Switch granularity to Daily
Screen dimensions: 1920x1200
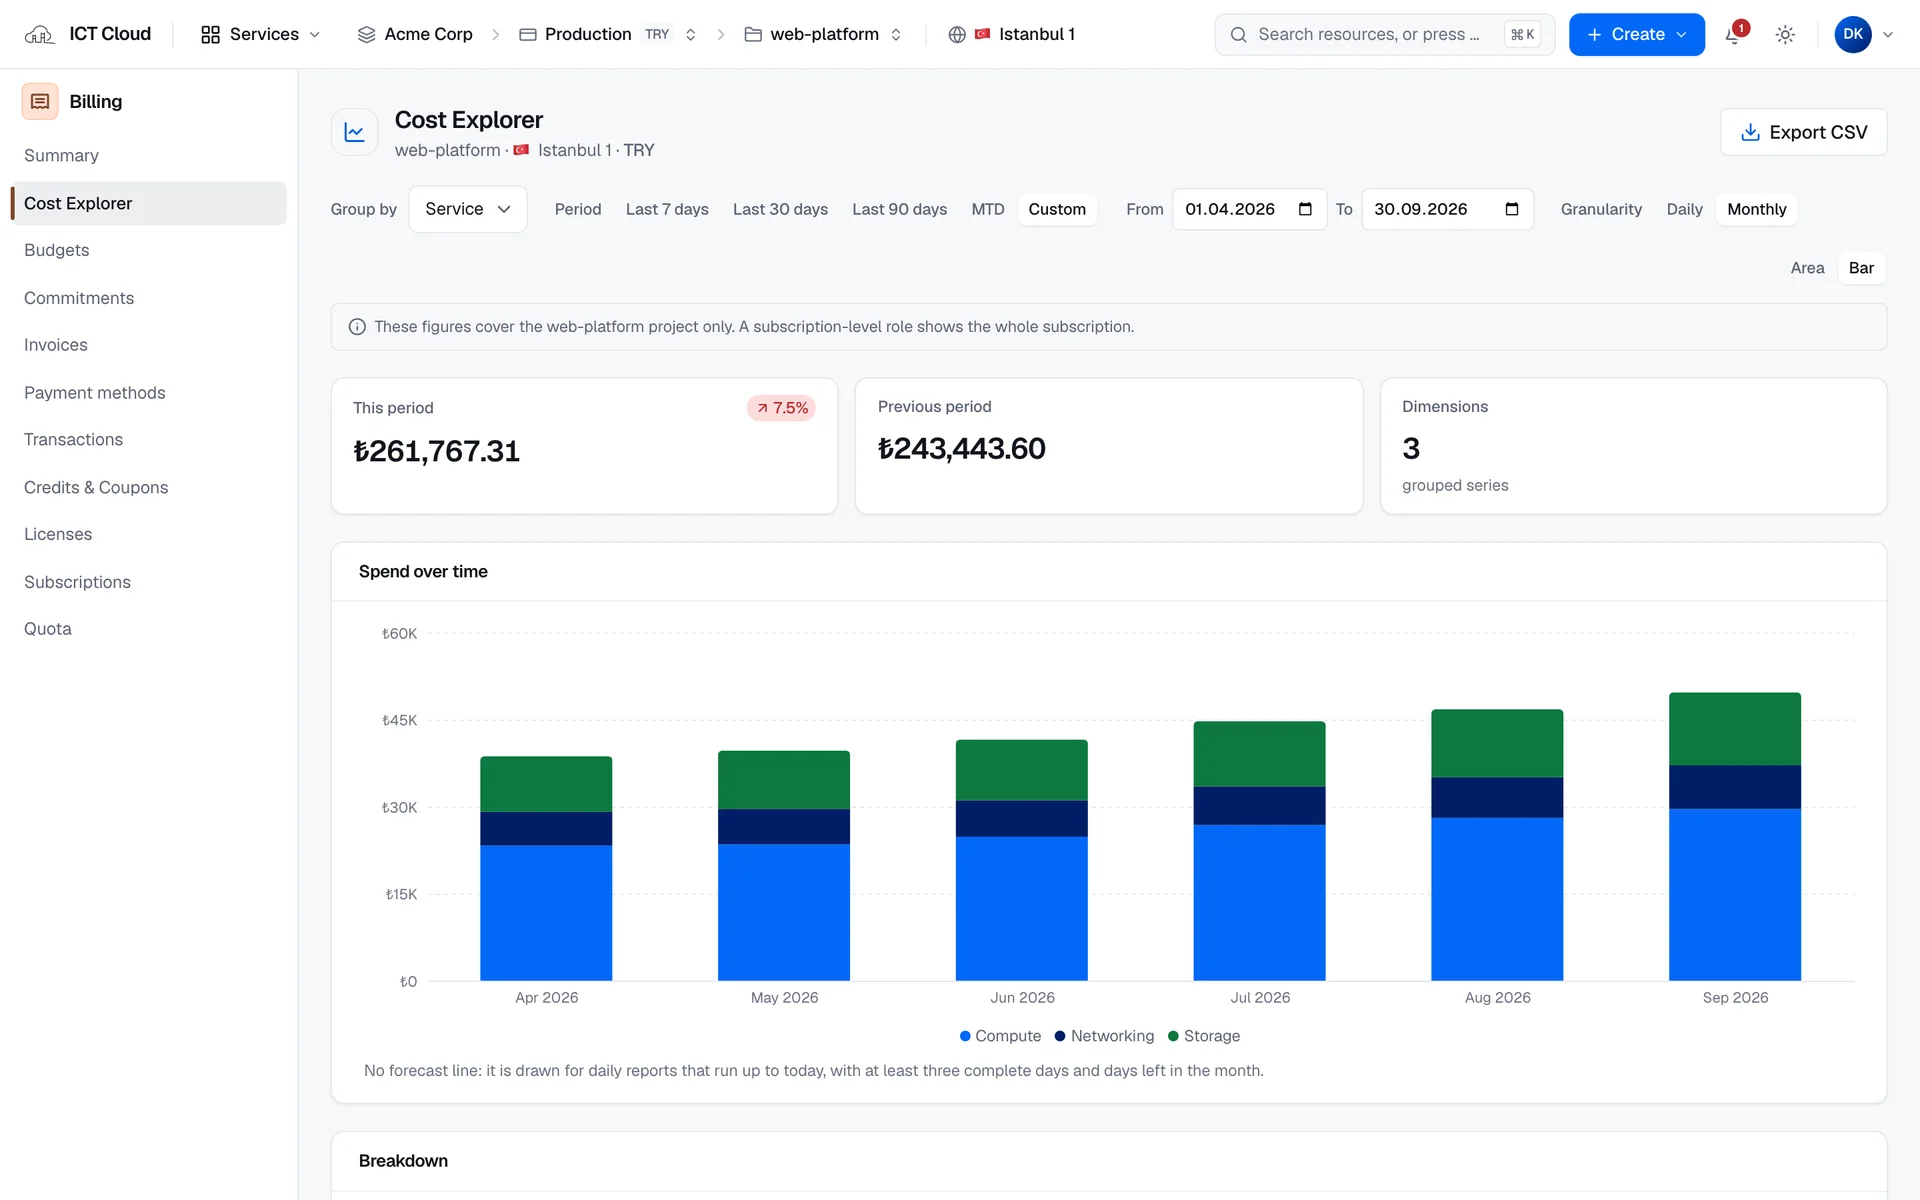[x=1684, y=209]
